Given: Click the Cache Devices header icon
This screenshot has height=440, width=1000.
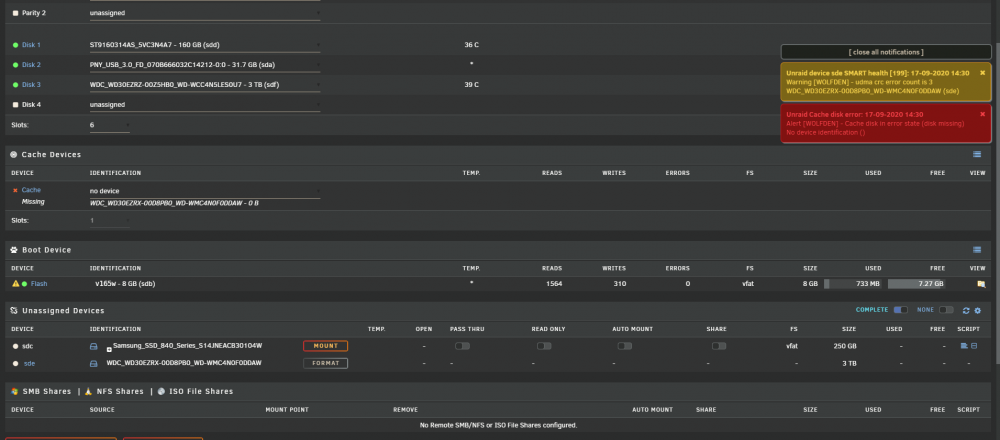Looking at the screenshot, I should (14, 154).
